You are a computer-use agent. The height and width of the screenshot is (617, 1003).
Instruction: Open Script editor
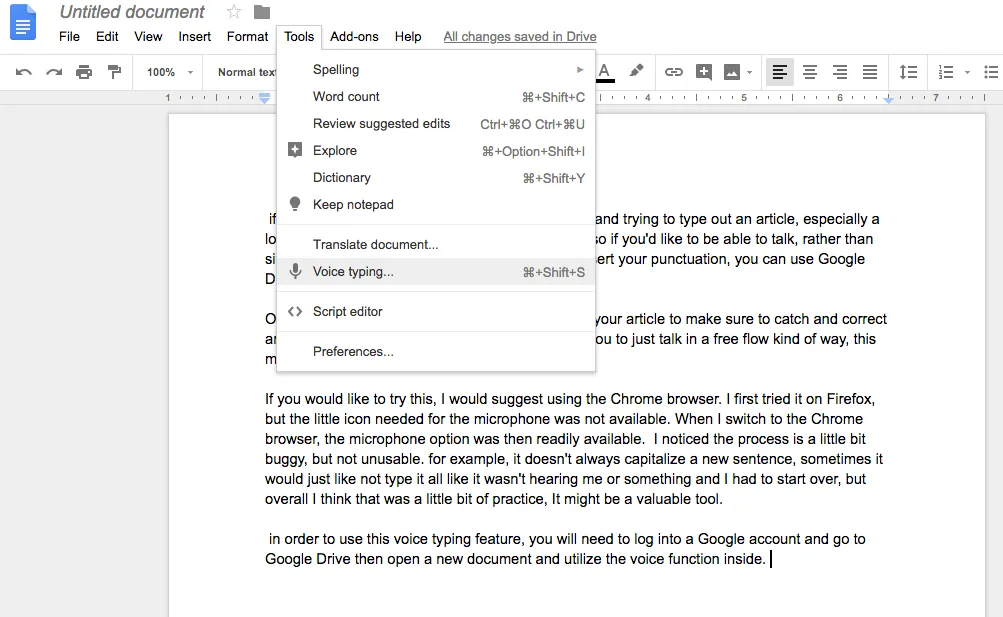436,311
